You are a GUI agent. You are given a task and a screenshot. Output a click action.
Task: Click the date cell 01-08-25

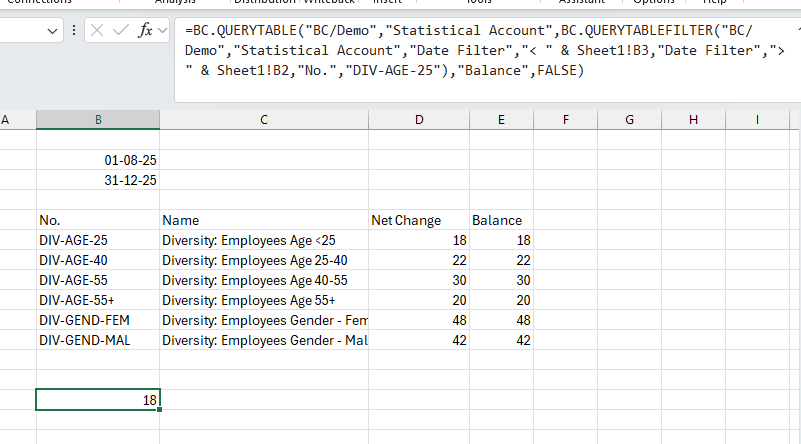click(x=98, y=160)
